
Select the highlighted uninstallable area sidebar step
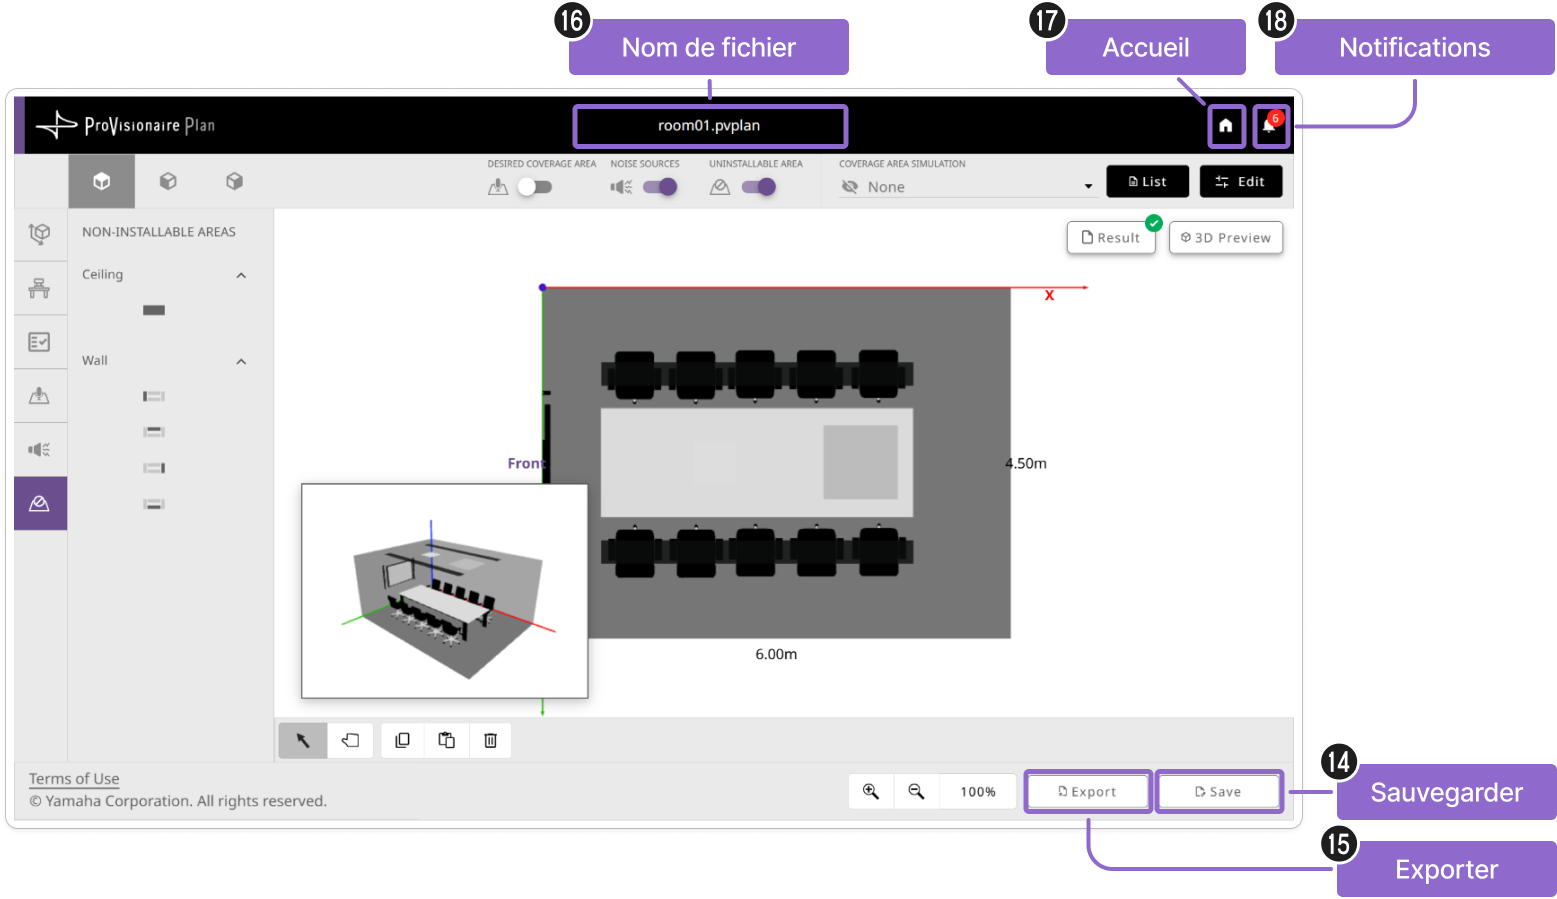coord(40,503)
